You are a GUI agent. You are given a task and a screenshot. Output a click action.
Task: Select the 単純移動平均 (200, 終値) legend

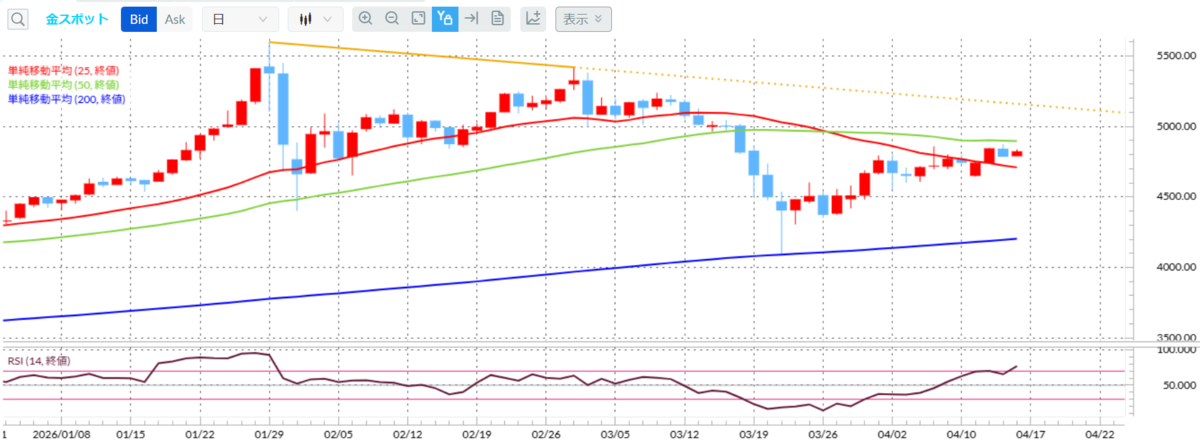pyautogui.click(x=68, y=99)
